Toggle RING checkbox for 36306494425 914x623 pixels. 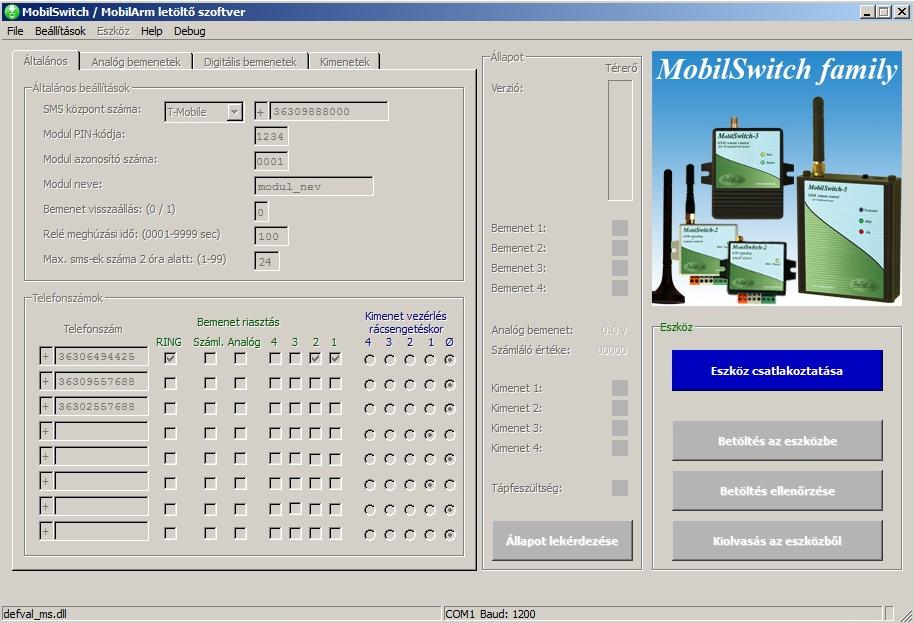pyautogui.click(x=170, y=358)
